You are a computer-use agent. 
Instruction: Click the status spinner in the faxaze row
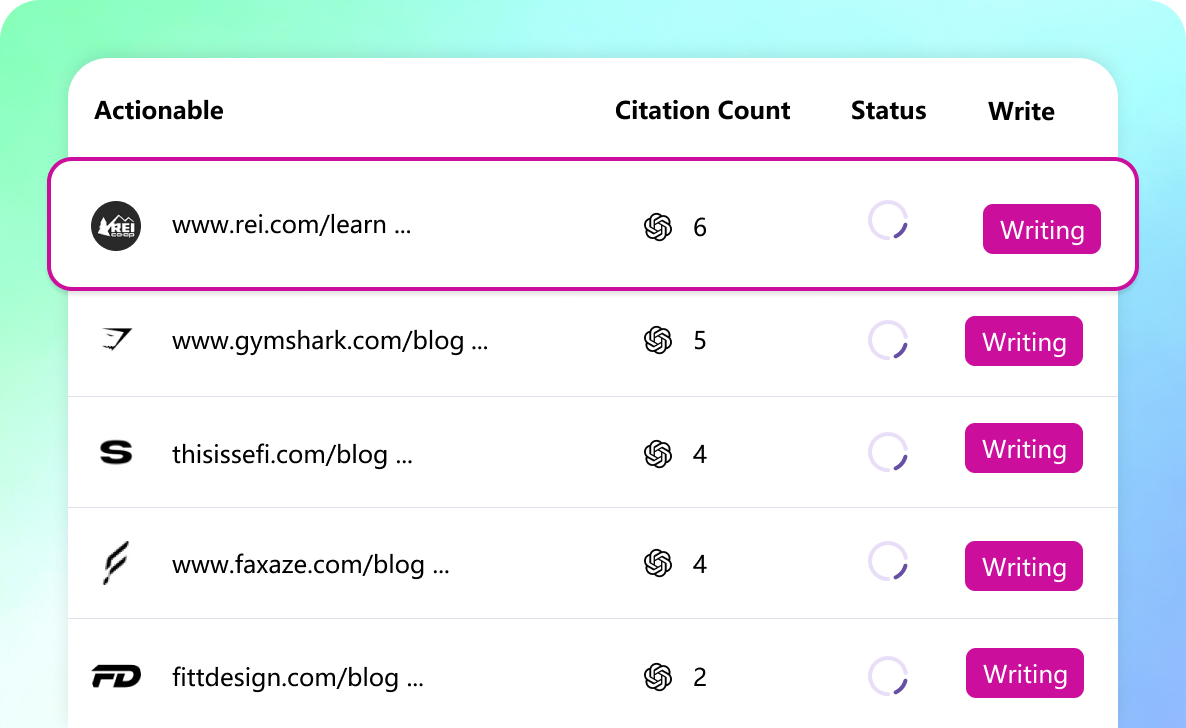click(888, 562)
